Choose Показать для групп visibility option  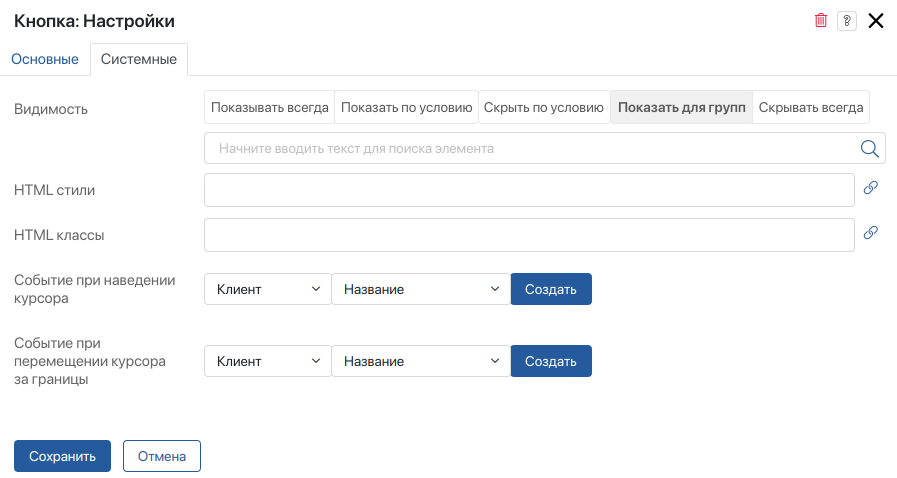681,107
